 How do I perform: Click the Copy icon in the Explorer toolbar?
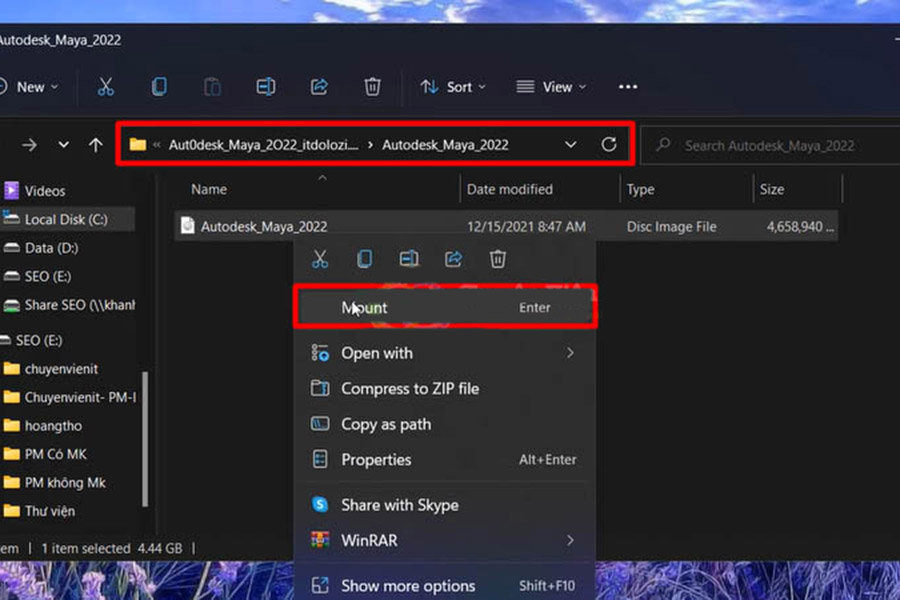[159, 87]
